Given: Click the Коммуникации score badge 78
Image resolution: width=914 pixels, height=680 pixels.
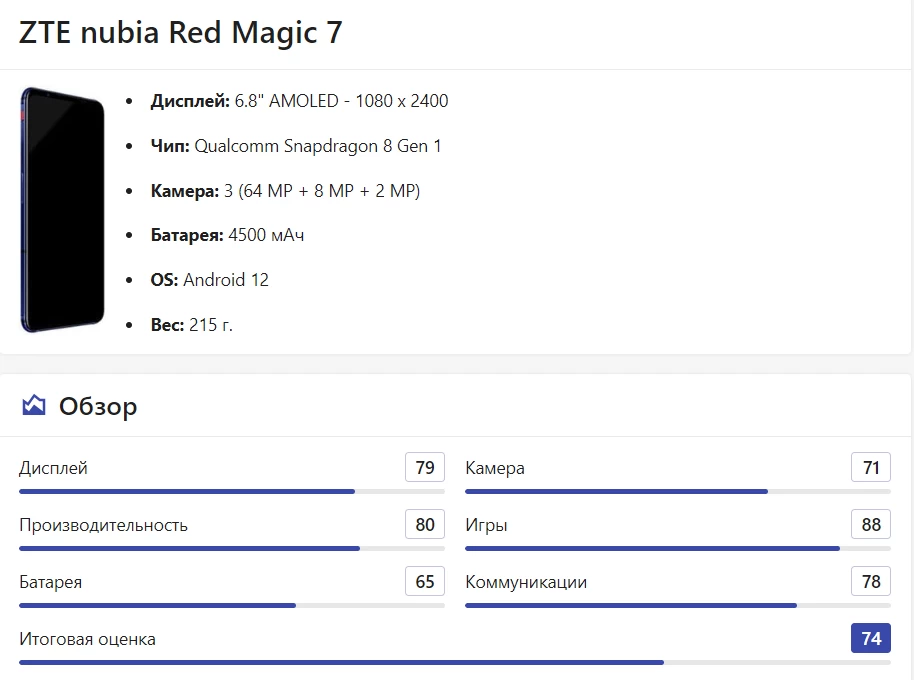Looking at the screenshot, I should (x=871, y=582).
